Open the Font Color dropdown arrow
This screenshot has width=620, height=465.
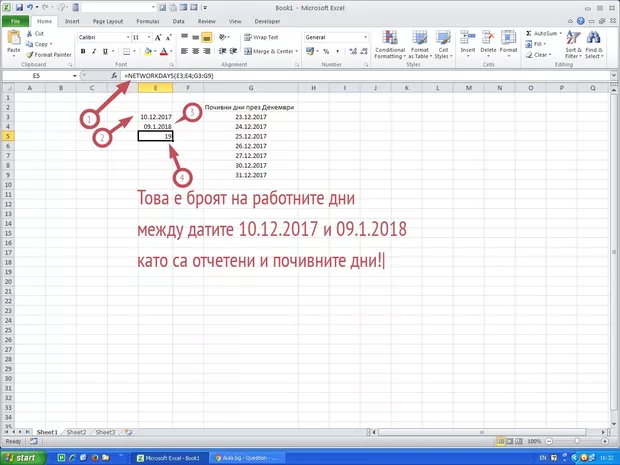pyautogui.click(x=171, y=51)
